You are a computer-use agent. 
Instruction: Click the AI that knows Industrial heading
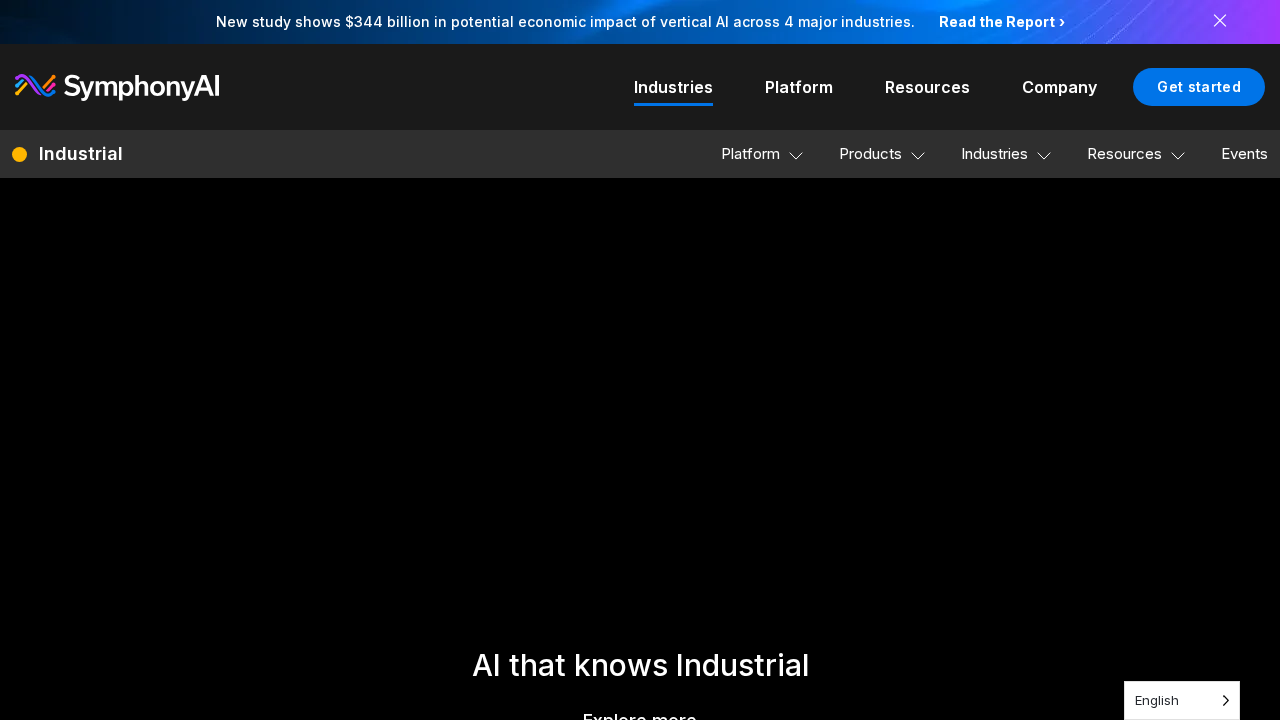click(640, 665)
